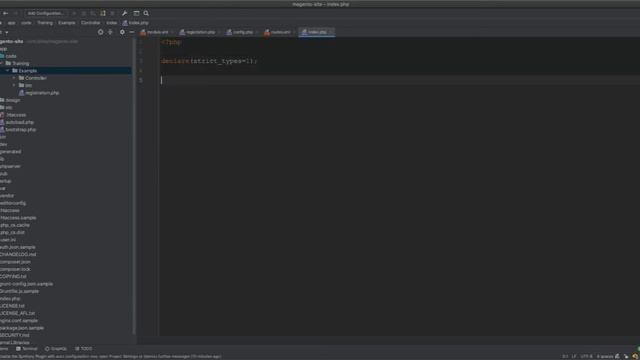Select the 'Example' breadcrumb
640x360 pixels.
point(67,23)
